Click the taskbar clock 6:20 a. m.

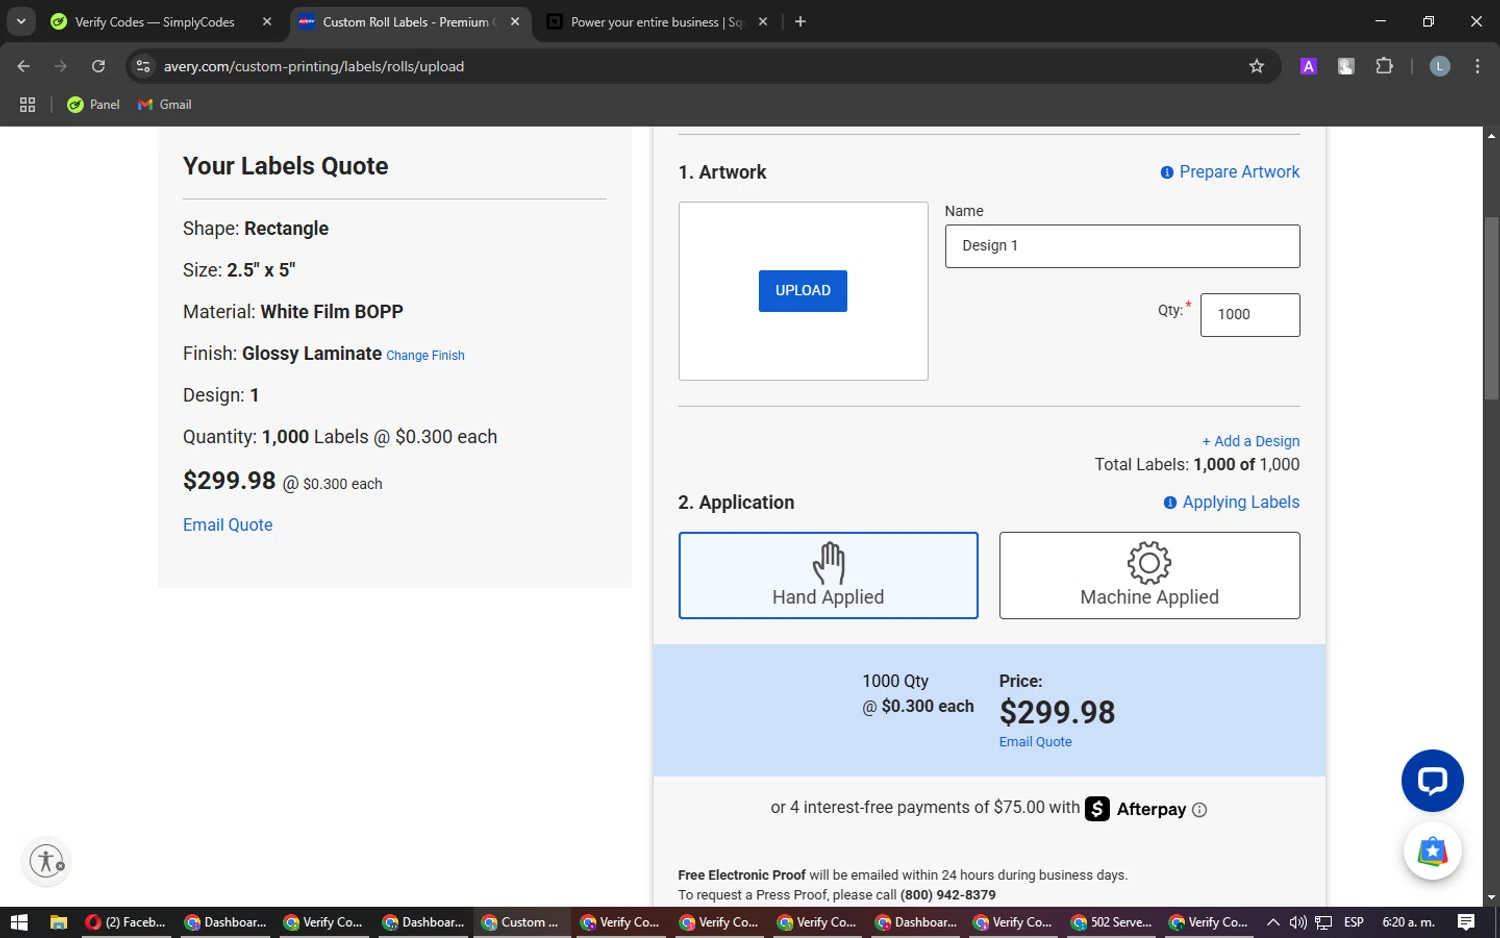1408,922
